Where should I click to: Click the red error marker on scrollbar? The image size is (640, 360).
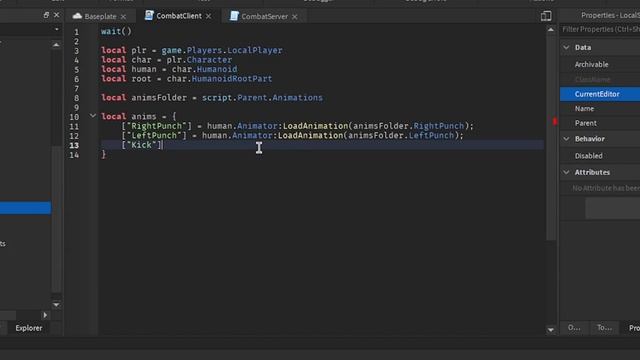555,121
